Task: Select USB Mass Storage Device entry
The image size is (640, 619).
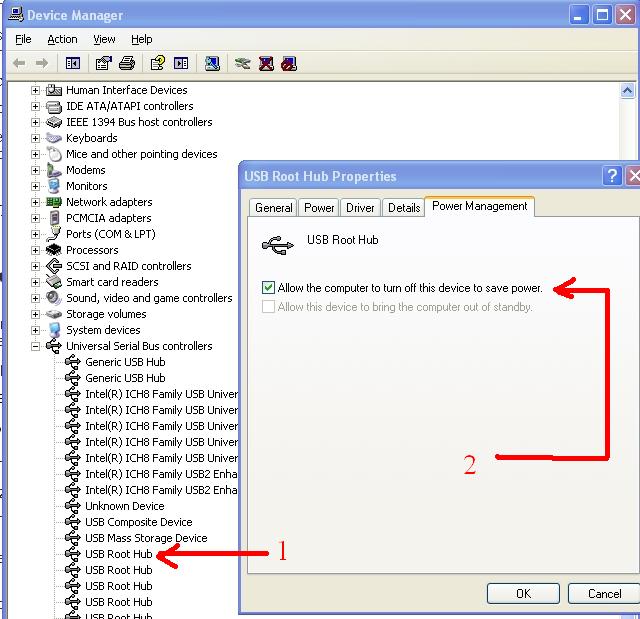Action: [x=146, y=538]
